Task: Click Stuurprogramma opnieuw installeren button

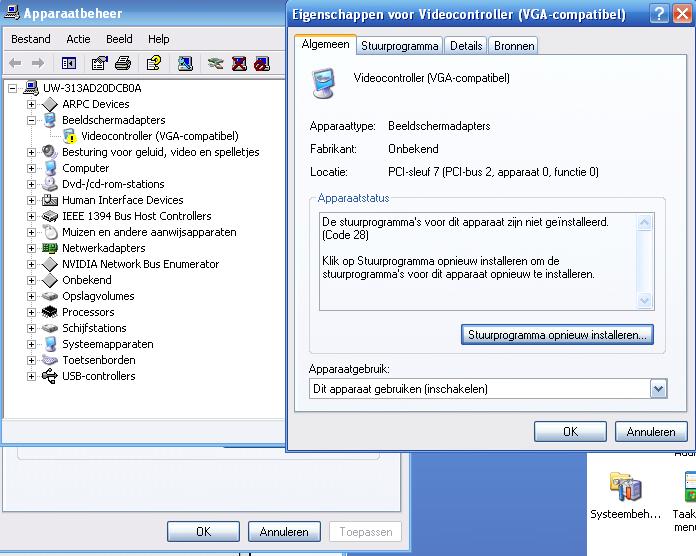Action: pyautogui.click(x=557, y=335)
